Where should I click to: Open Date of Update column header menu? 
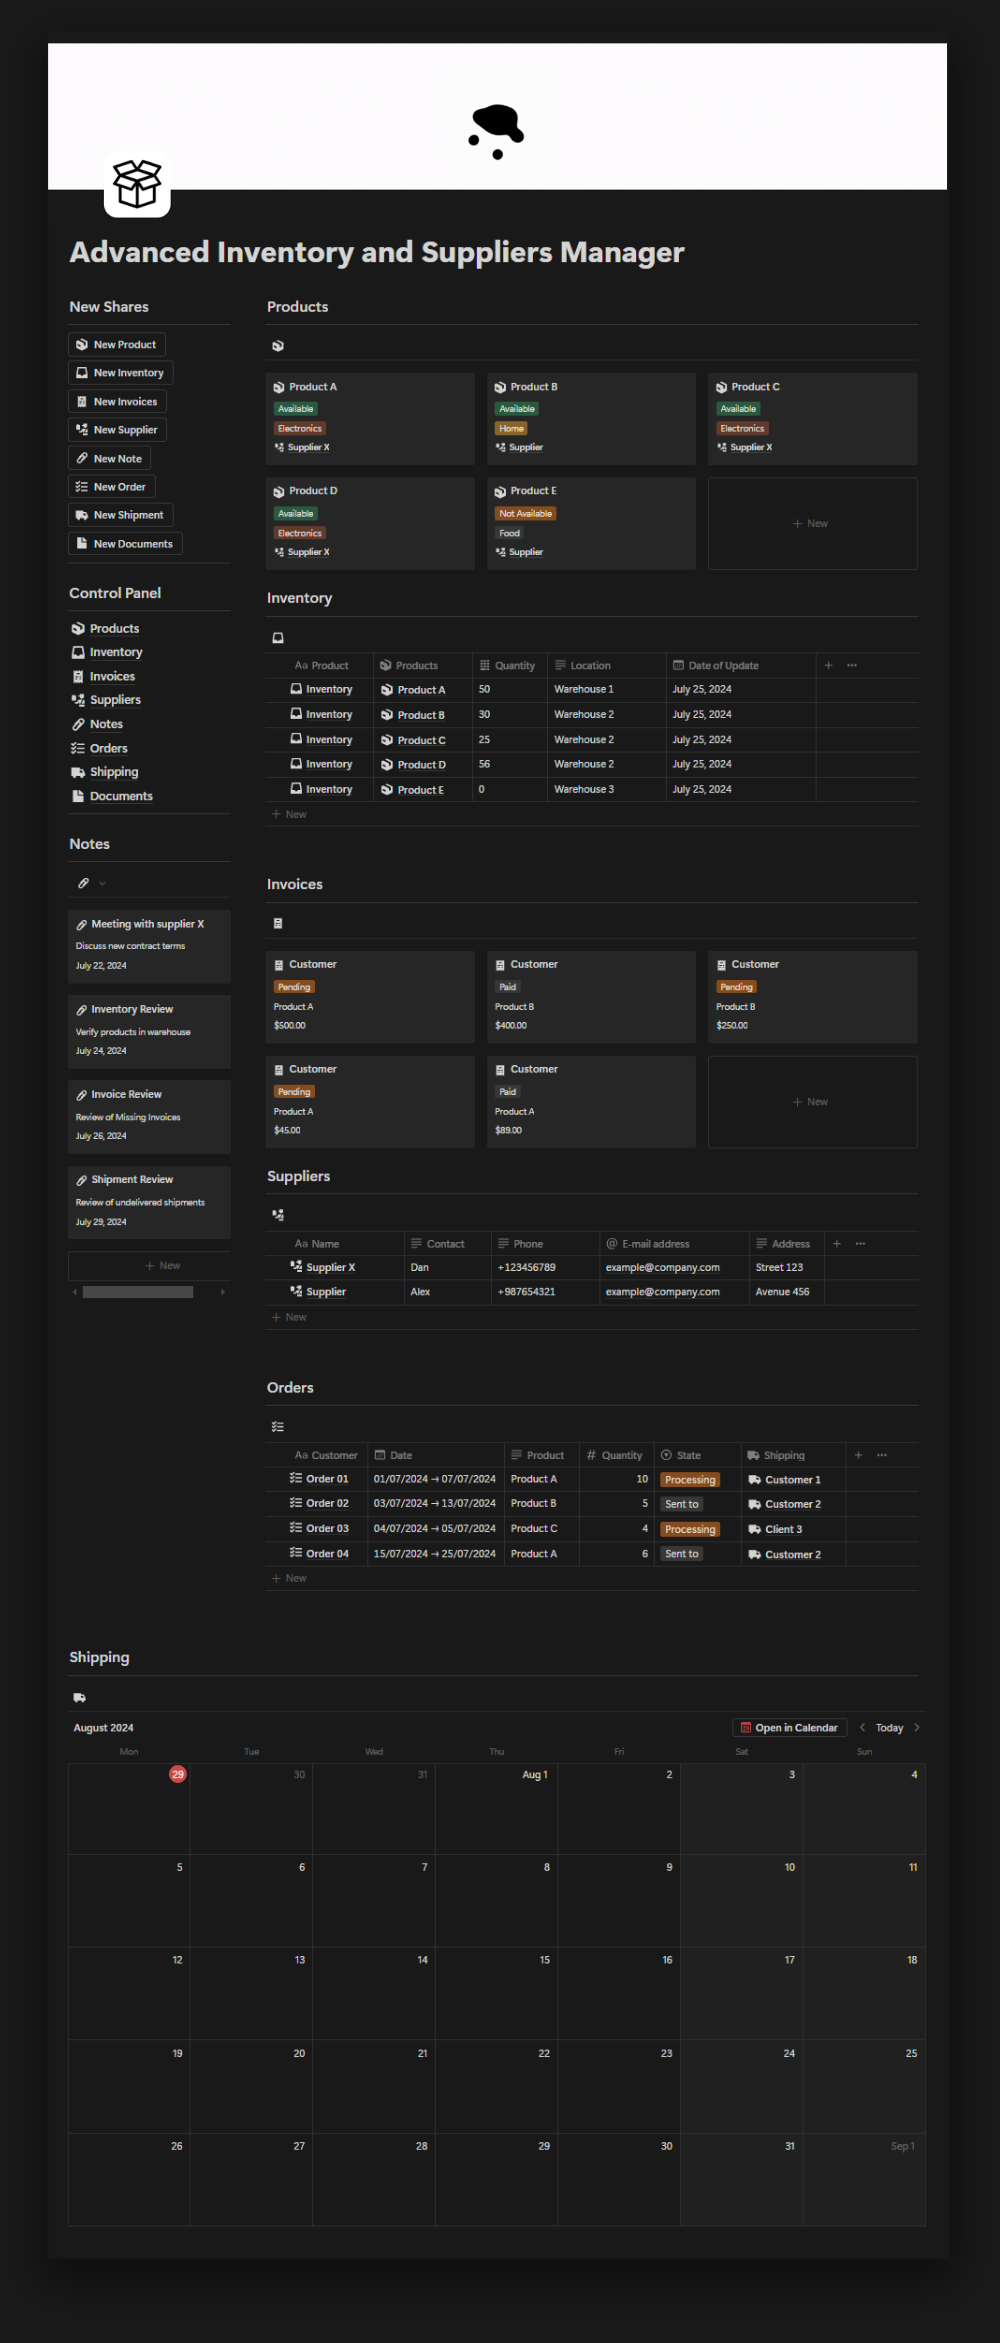[x=741, y=665]
